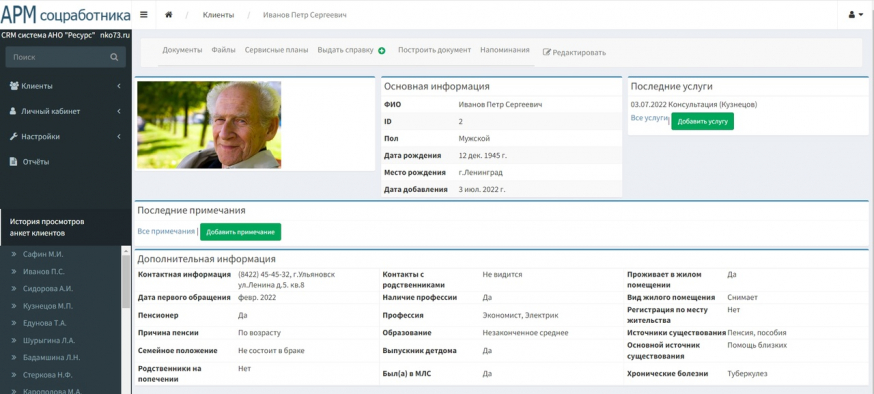Open the Документы tab
Viewport: 874px width, 394px height.
pos(182,50)
